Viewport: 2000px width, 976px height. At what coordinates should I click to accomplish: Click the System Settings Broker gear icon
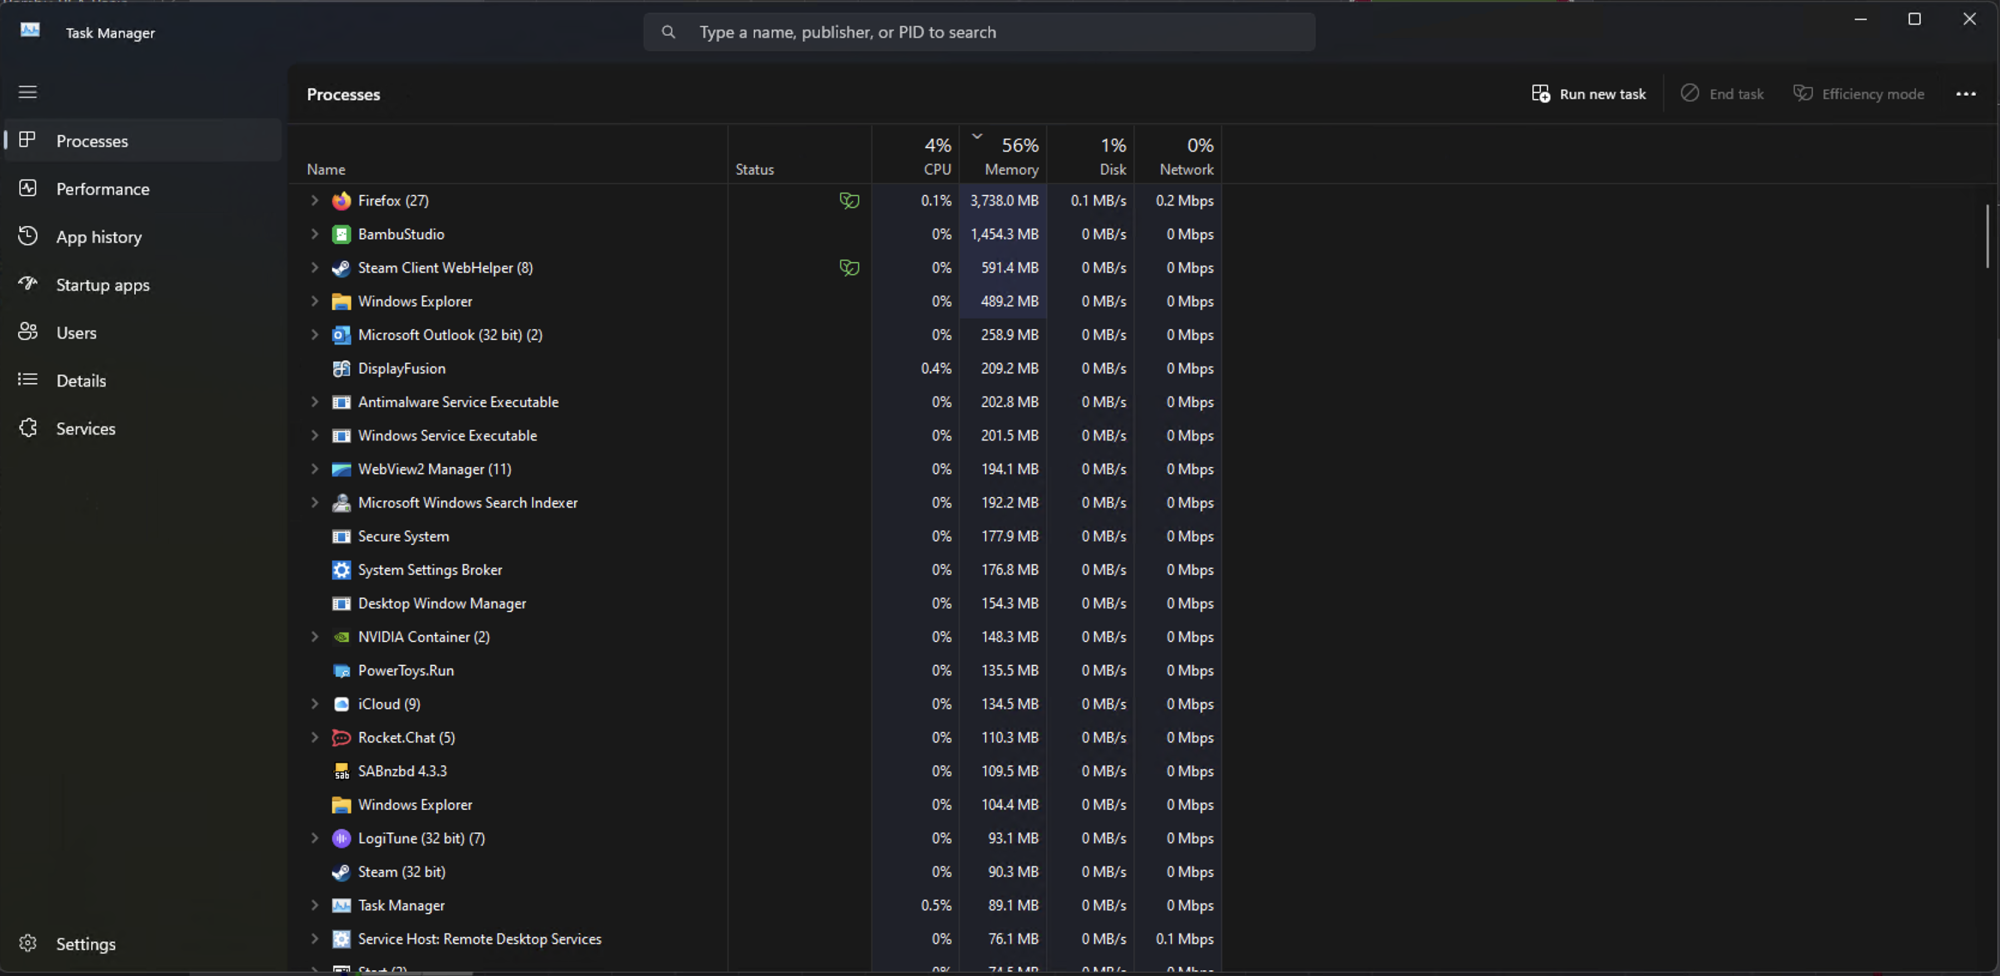(x=341, y=570)
